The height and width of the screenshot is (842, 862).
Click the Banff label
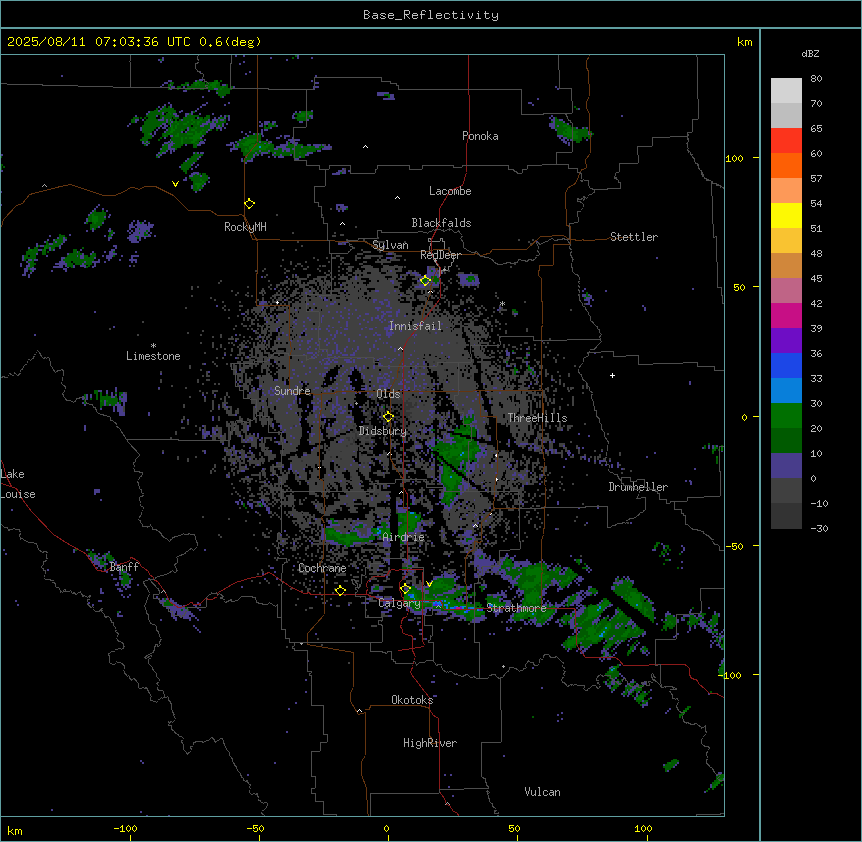point(124,567)
